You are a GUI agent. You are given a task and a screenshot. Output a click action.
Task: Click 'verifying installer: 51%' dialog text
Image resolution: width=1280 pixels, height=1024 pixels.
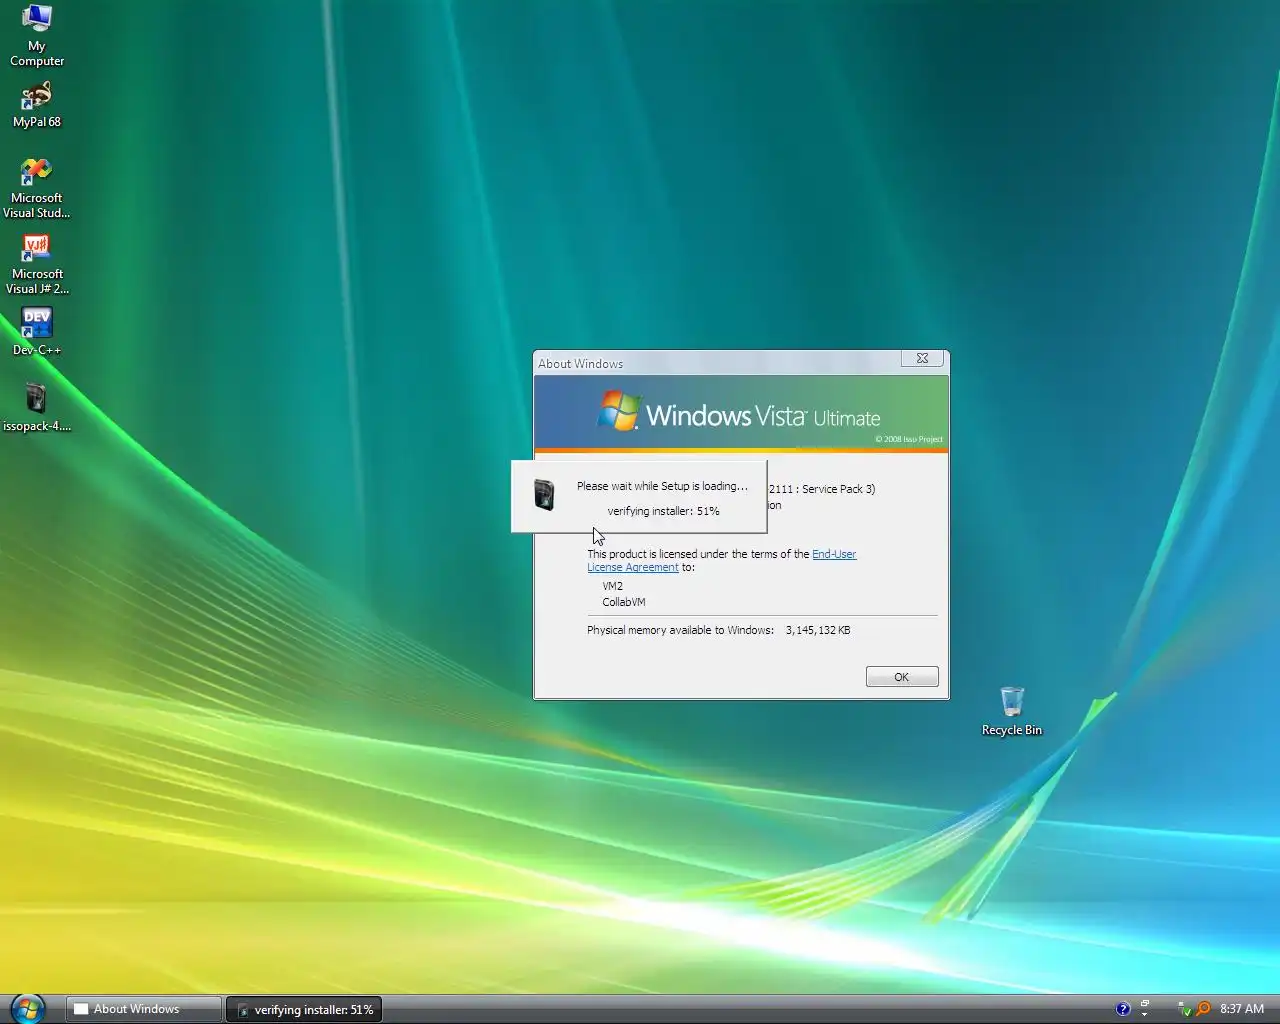point(663,511)
